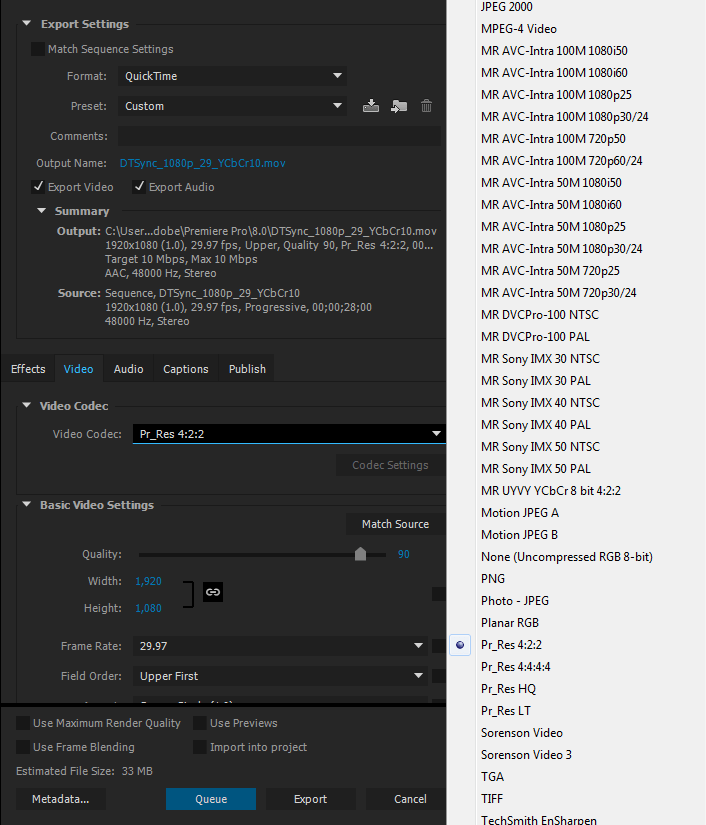Image resolution: width=706 pixels, height=825 pixels.
Task: Uncheck the Export Video checkbox
Action: pyautogui.click(x=38, y=187)
